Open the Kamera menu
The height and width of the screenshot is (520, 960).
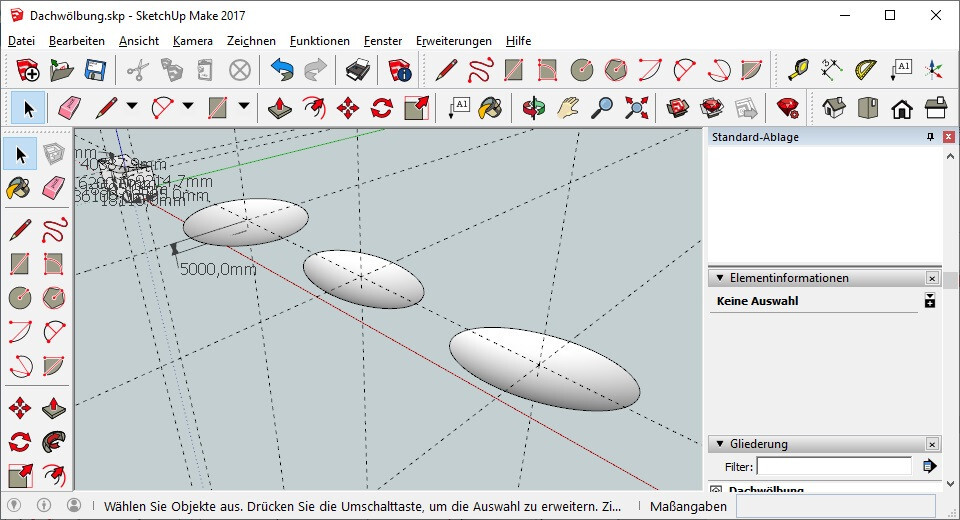[x=192, y=41]
